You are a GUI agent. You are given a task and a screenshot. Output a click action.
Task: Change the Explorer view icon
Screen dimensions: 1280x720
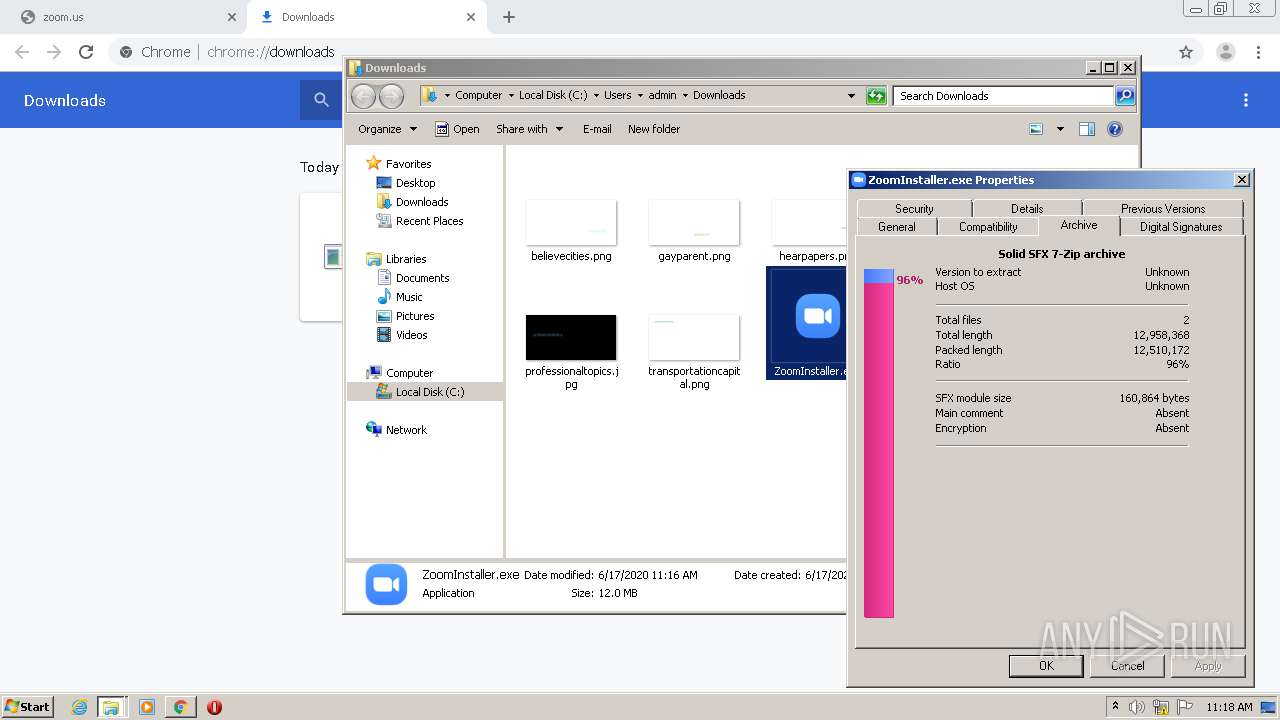[1036, 129]
